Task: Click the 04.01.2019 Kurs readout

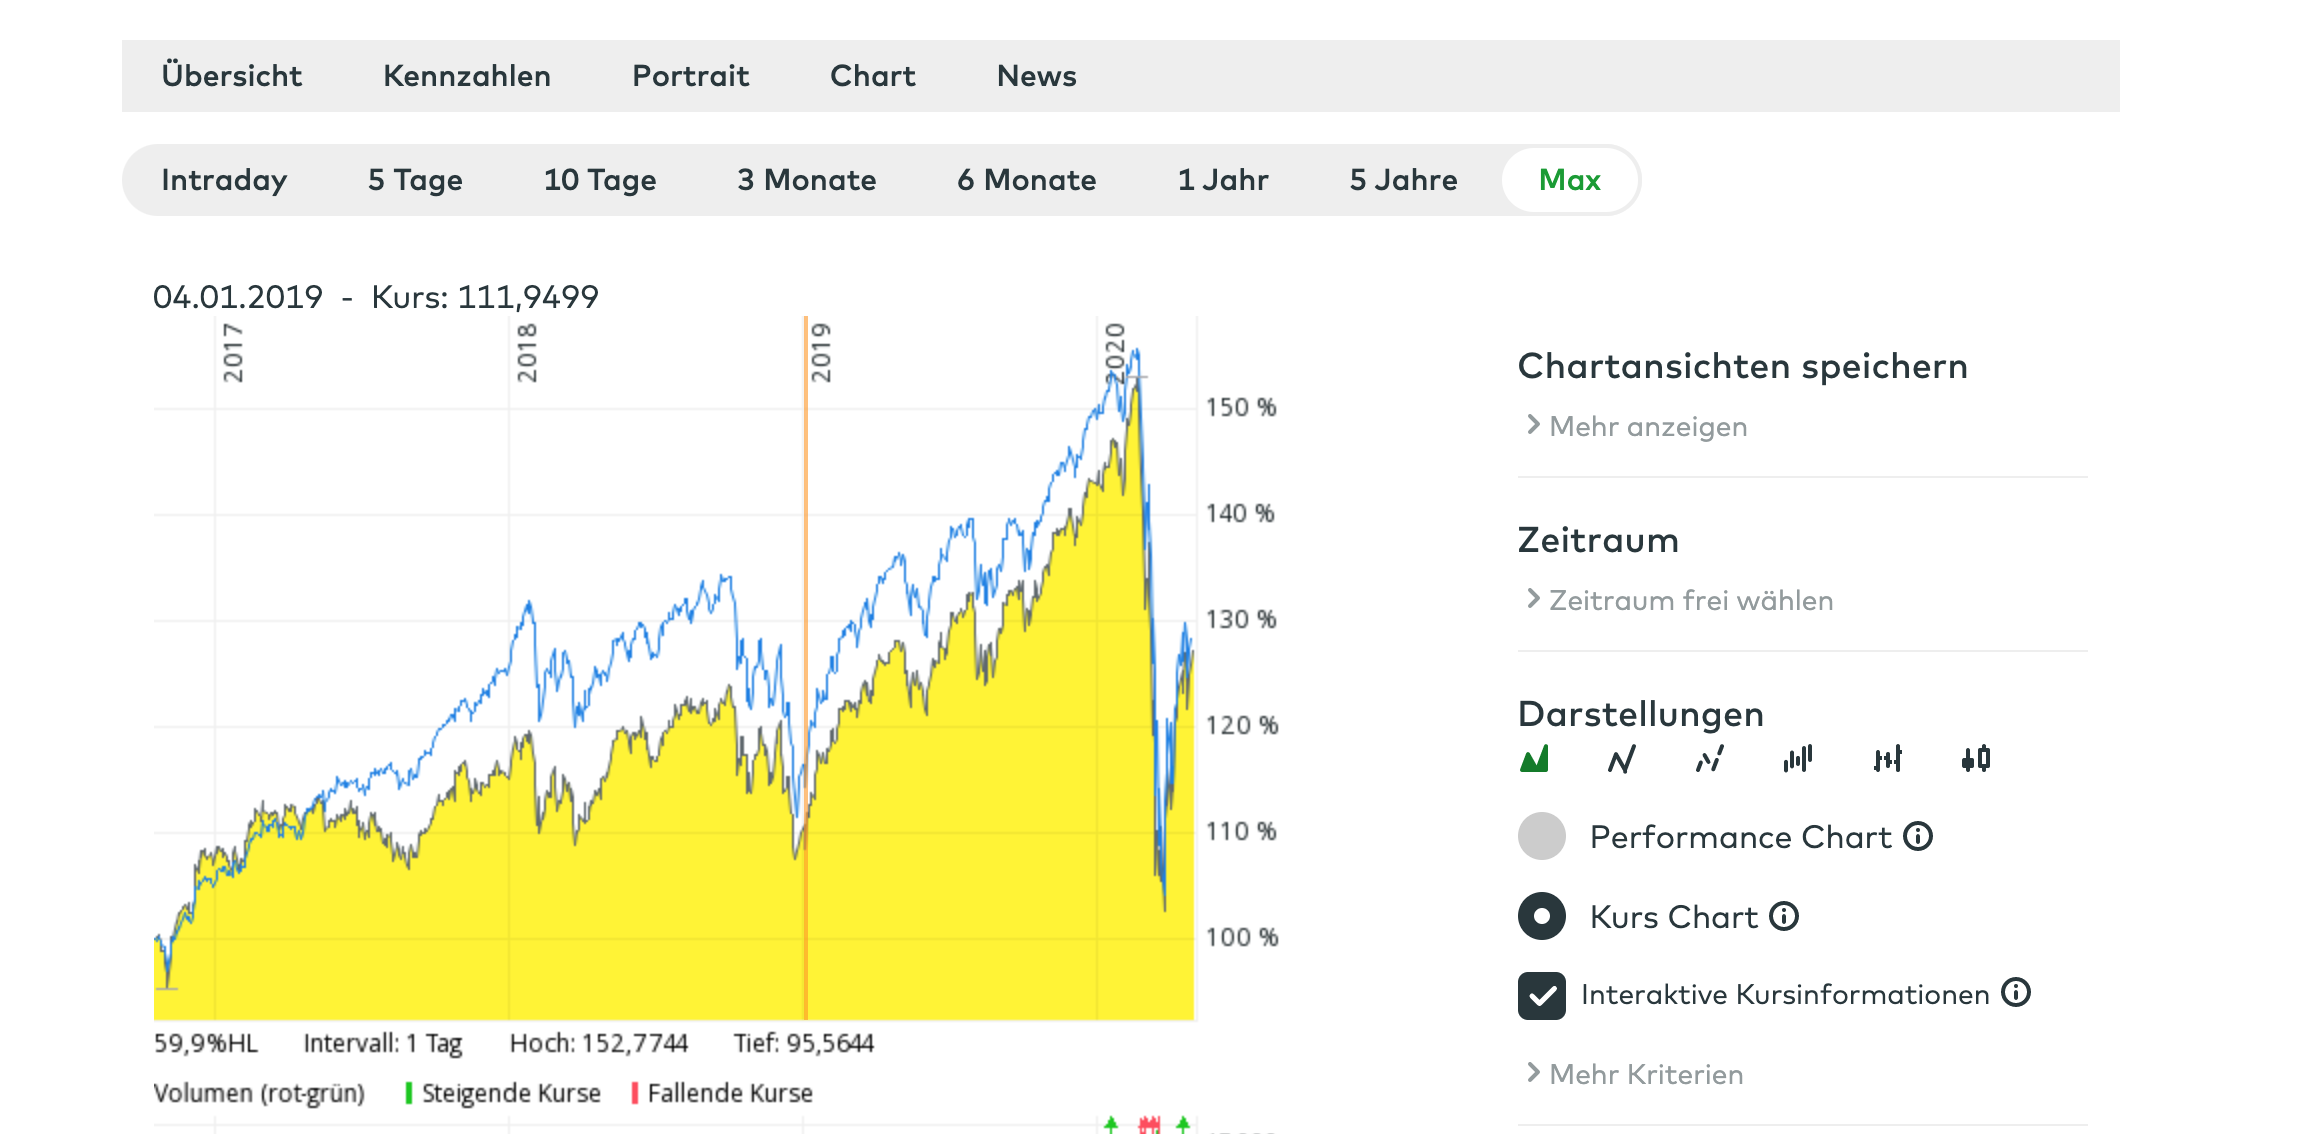Action: (376, 297)
